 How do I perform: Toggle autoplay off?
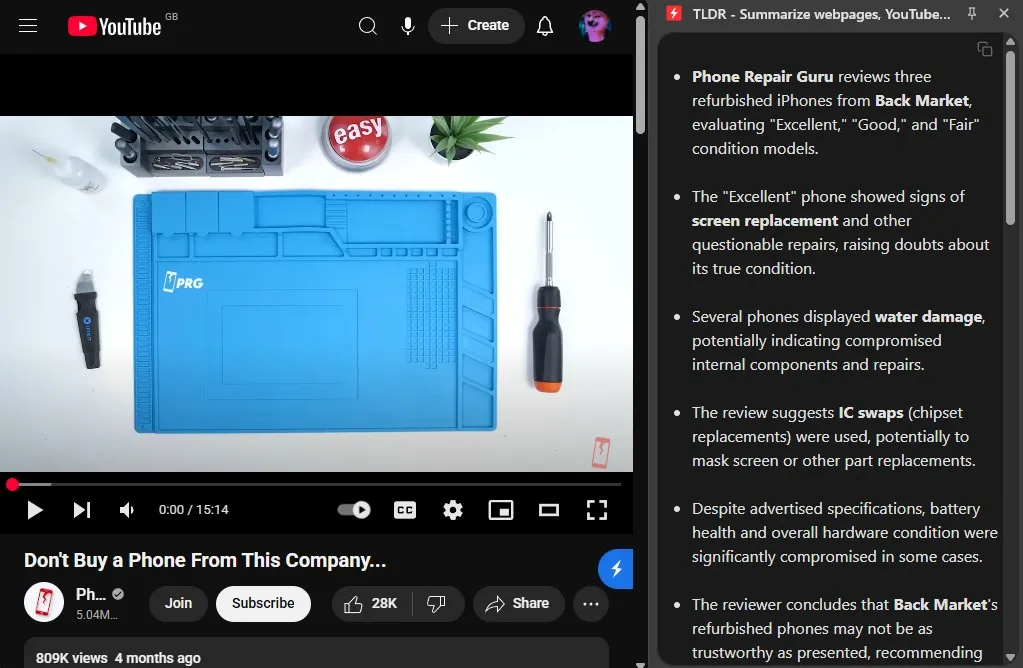(x=353, y=510)
